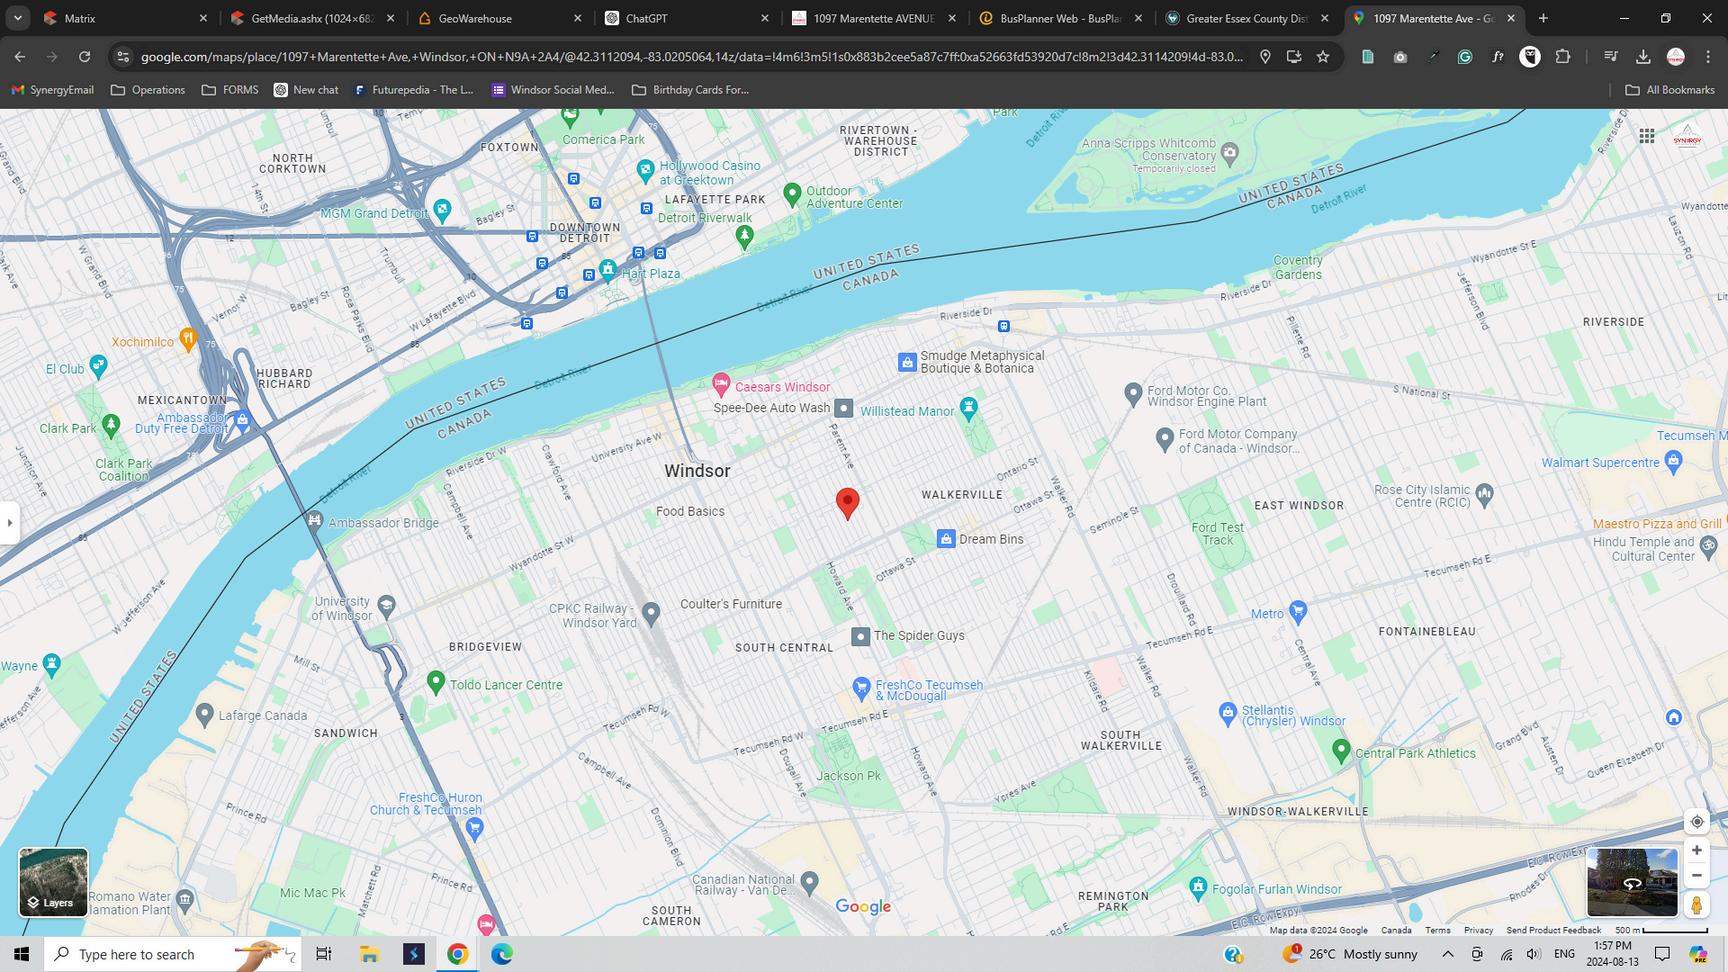
Task: Click the Terms link on the map
Action: tap(1437, 930)
